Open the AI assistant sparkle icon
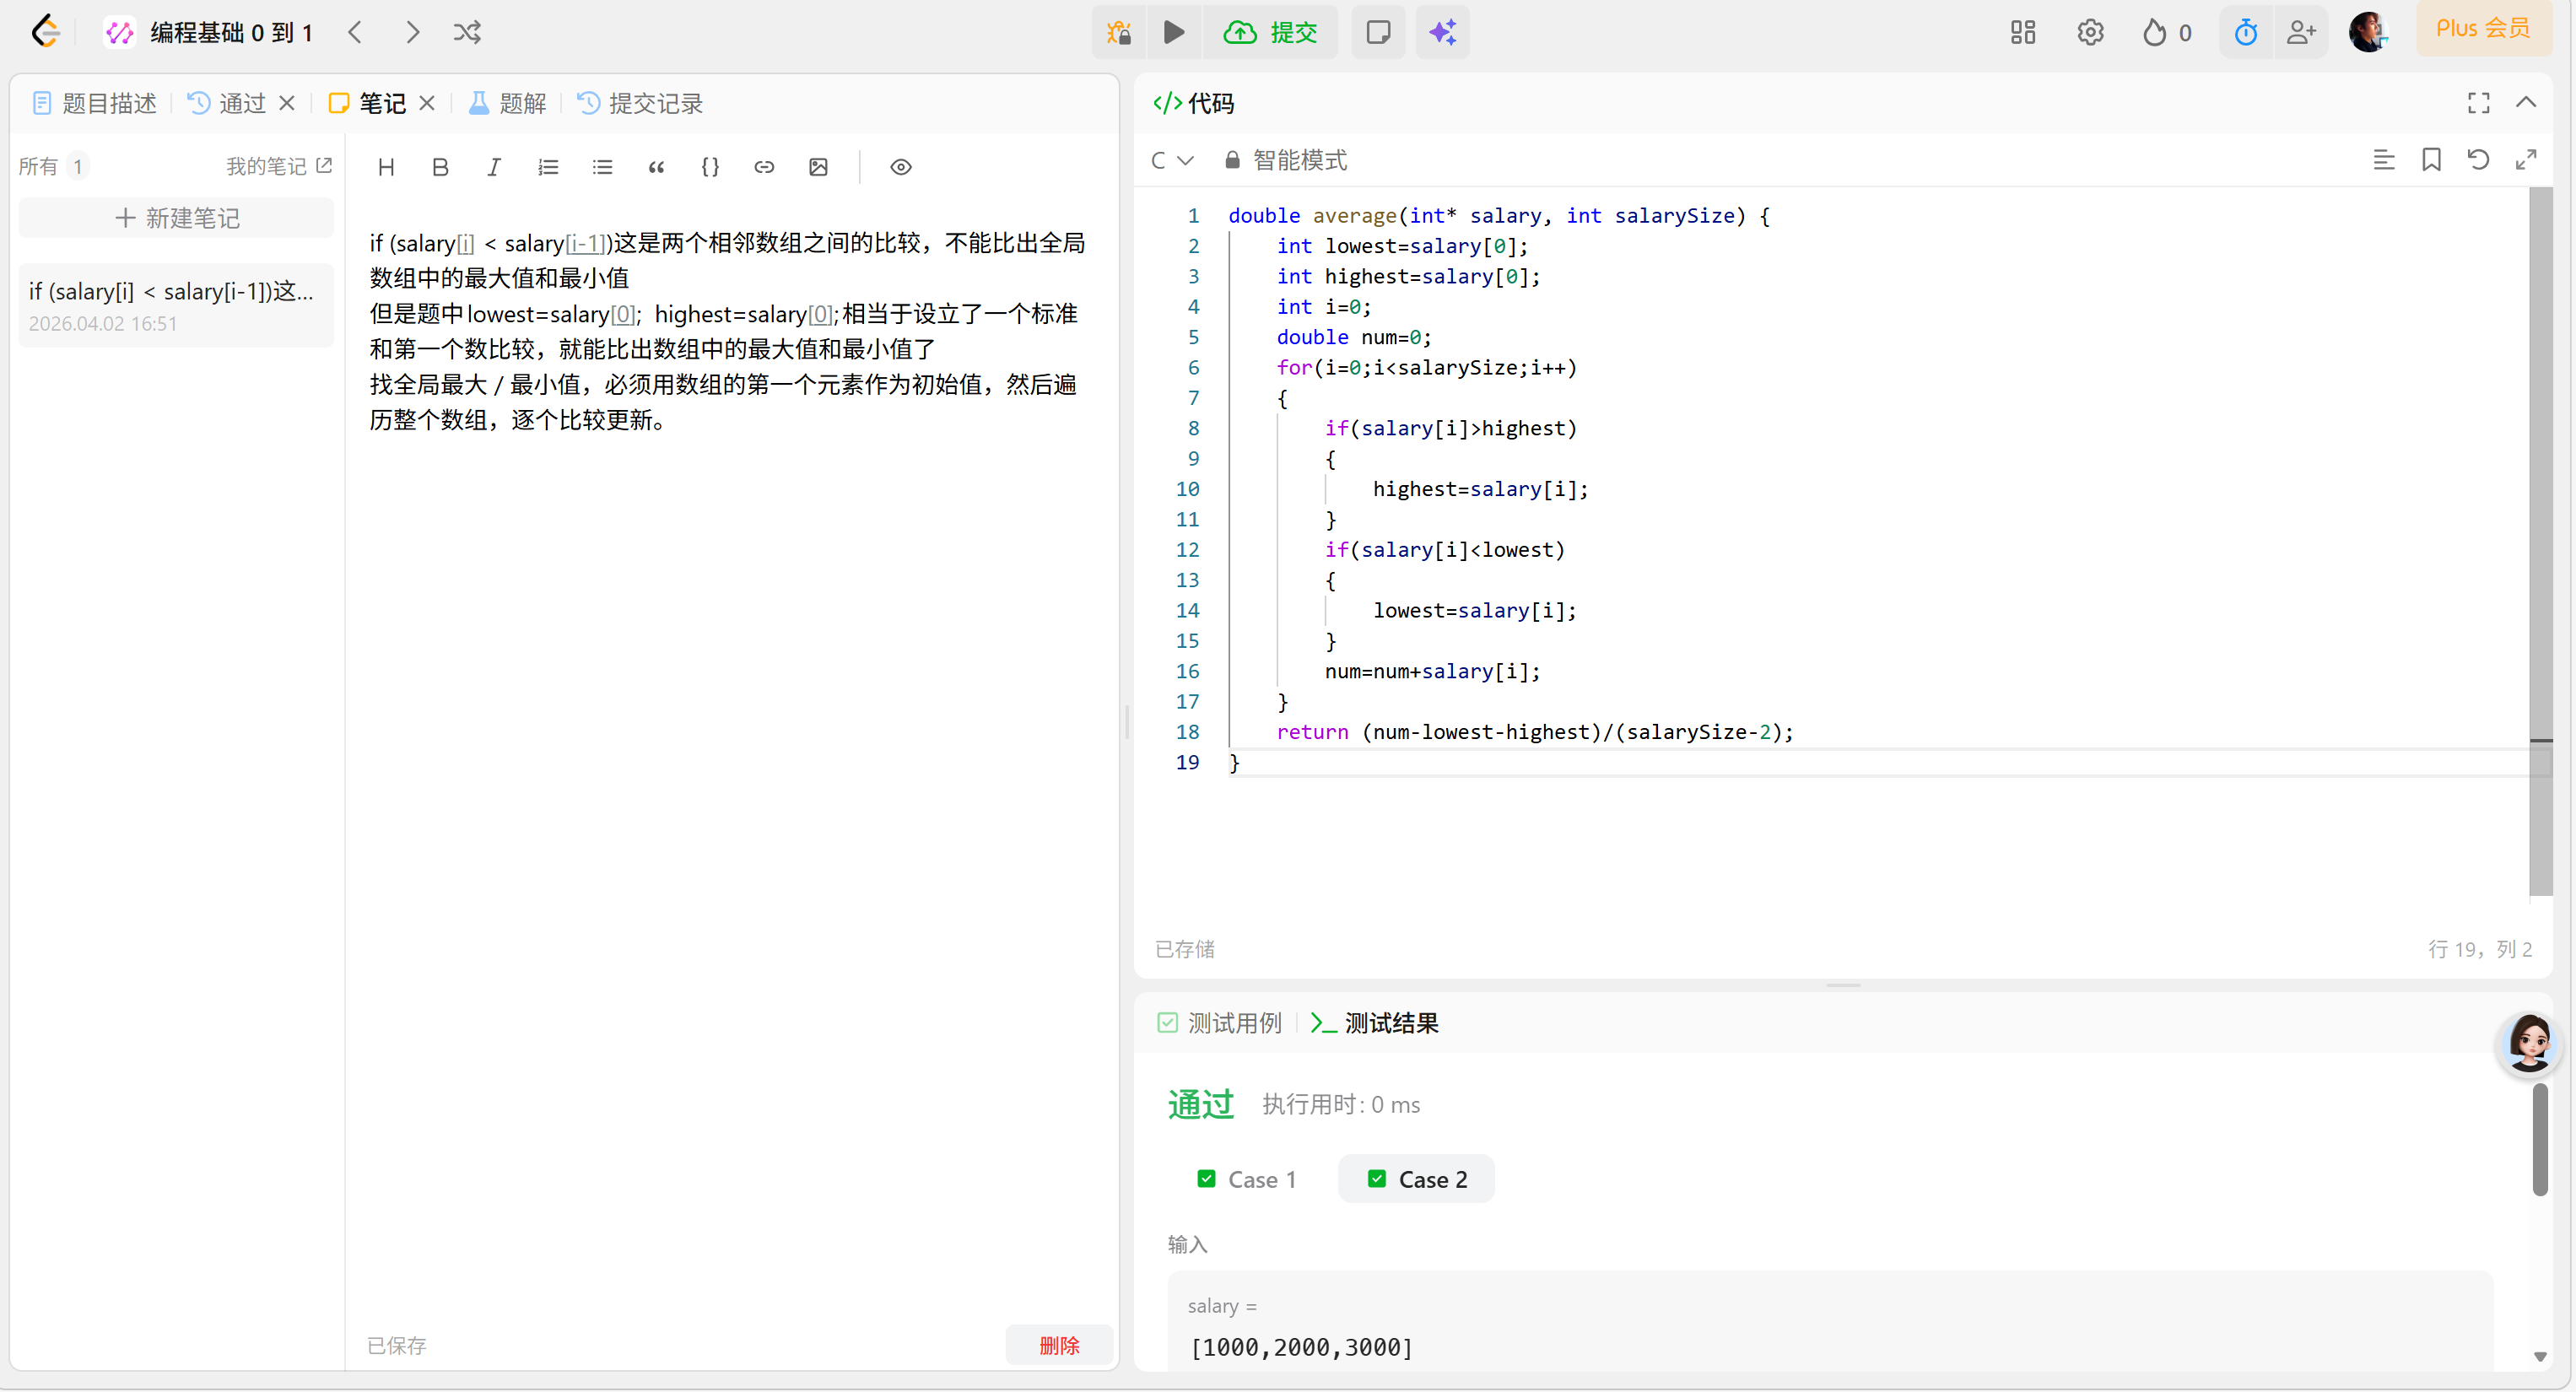The image size is (2576, 1392). tap(1442, 32)
